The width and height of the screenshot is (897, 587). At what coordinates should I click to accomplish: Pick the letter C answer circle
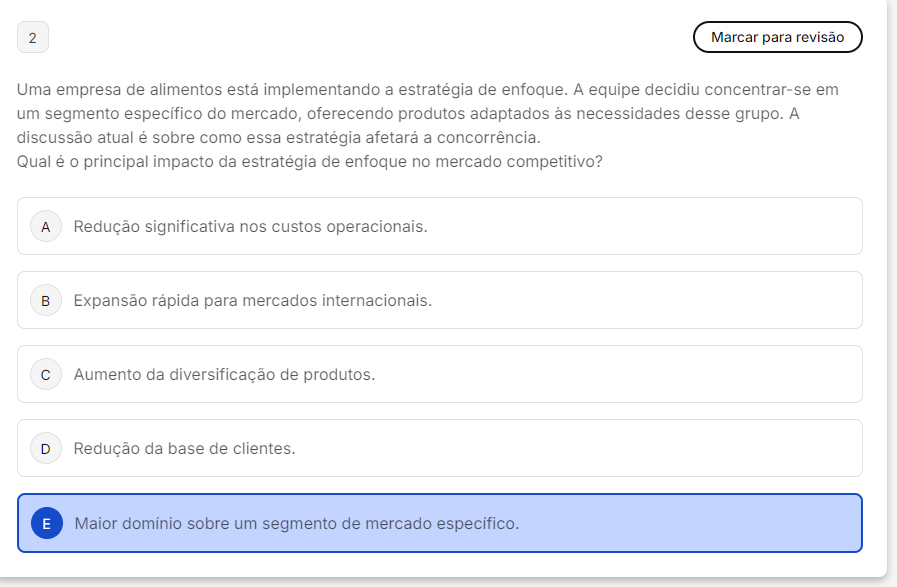click(x=46, y=375)
